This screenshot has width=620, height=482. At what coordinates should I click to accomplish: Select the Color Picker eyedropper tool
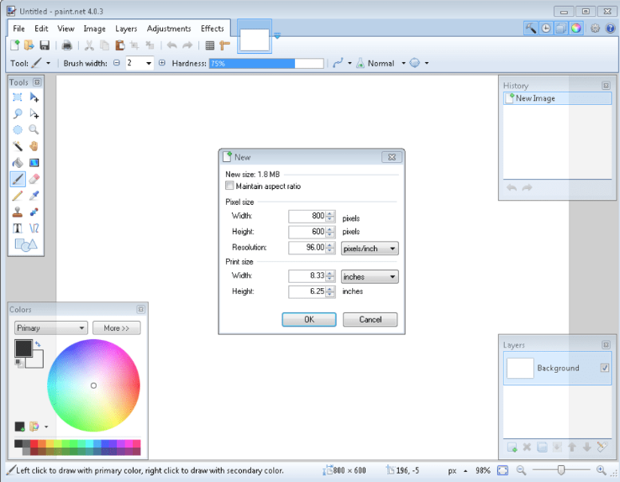point(34,196)
